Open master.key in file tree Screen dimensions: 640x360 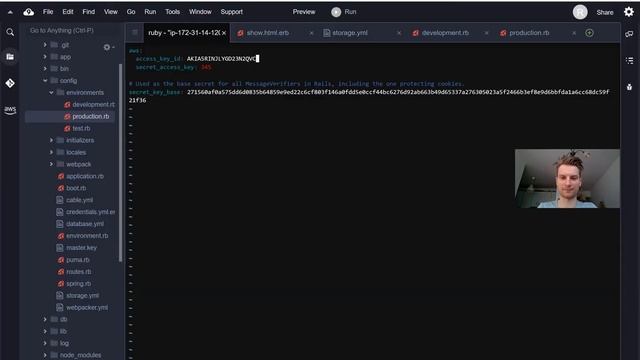tap(81, 248)
